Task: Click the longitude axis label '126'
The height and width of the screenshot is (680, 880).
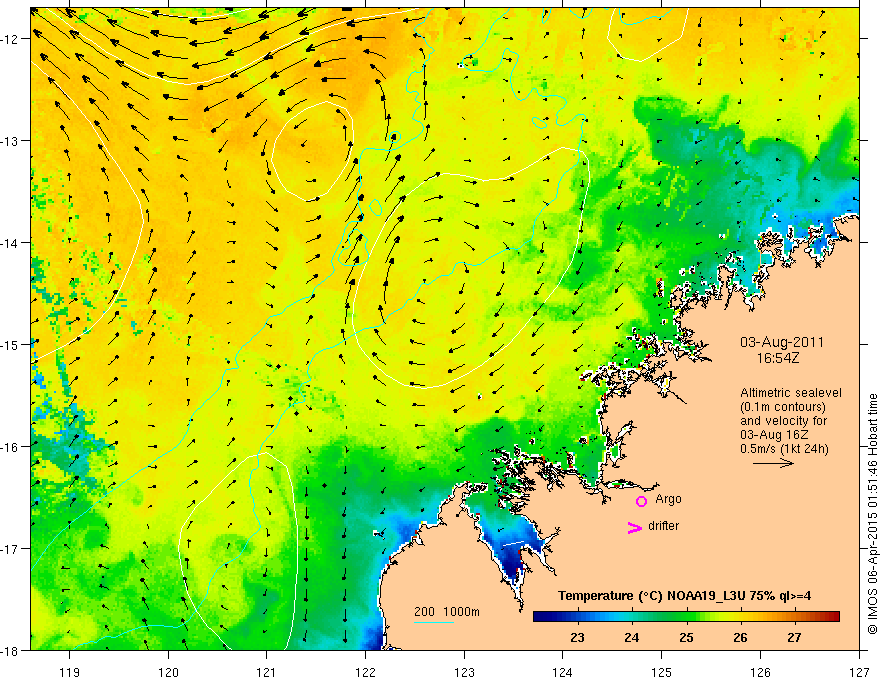Action: coord(760,673)
